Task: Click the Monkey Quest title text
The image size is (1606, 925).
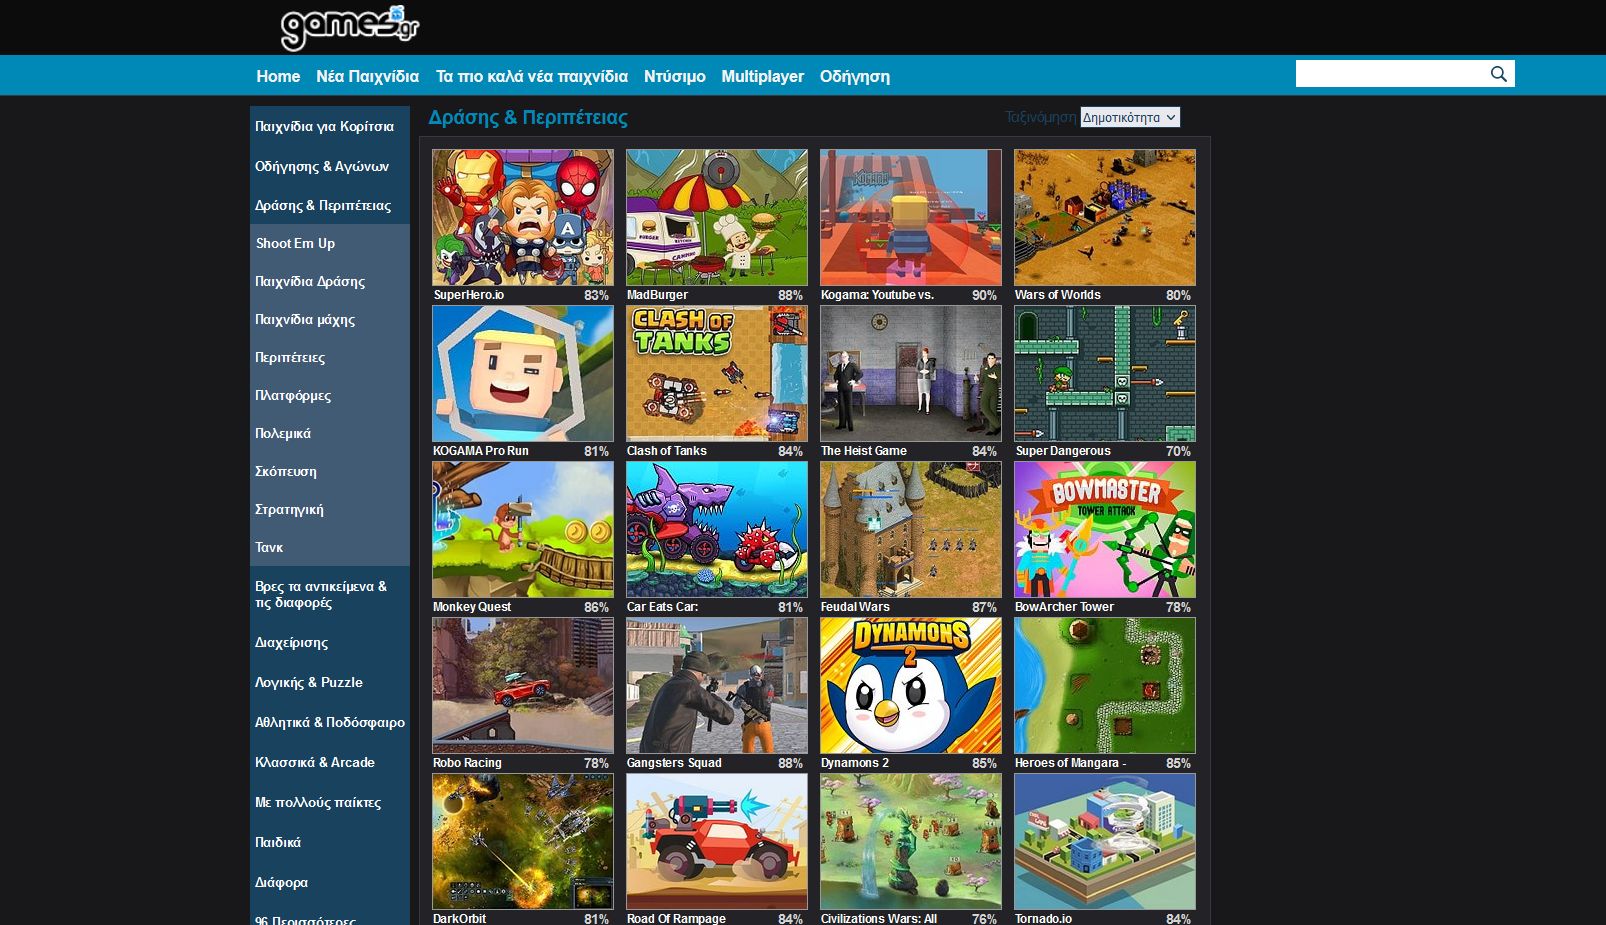Action: tap(472, 607)
